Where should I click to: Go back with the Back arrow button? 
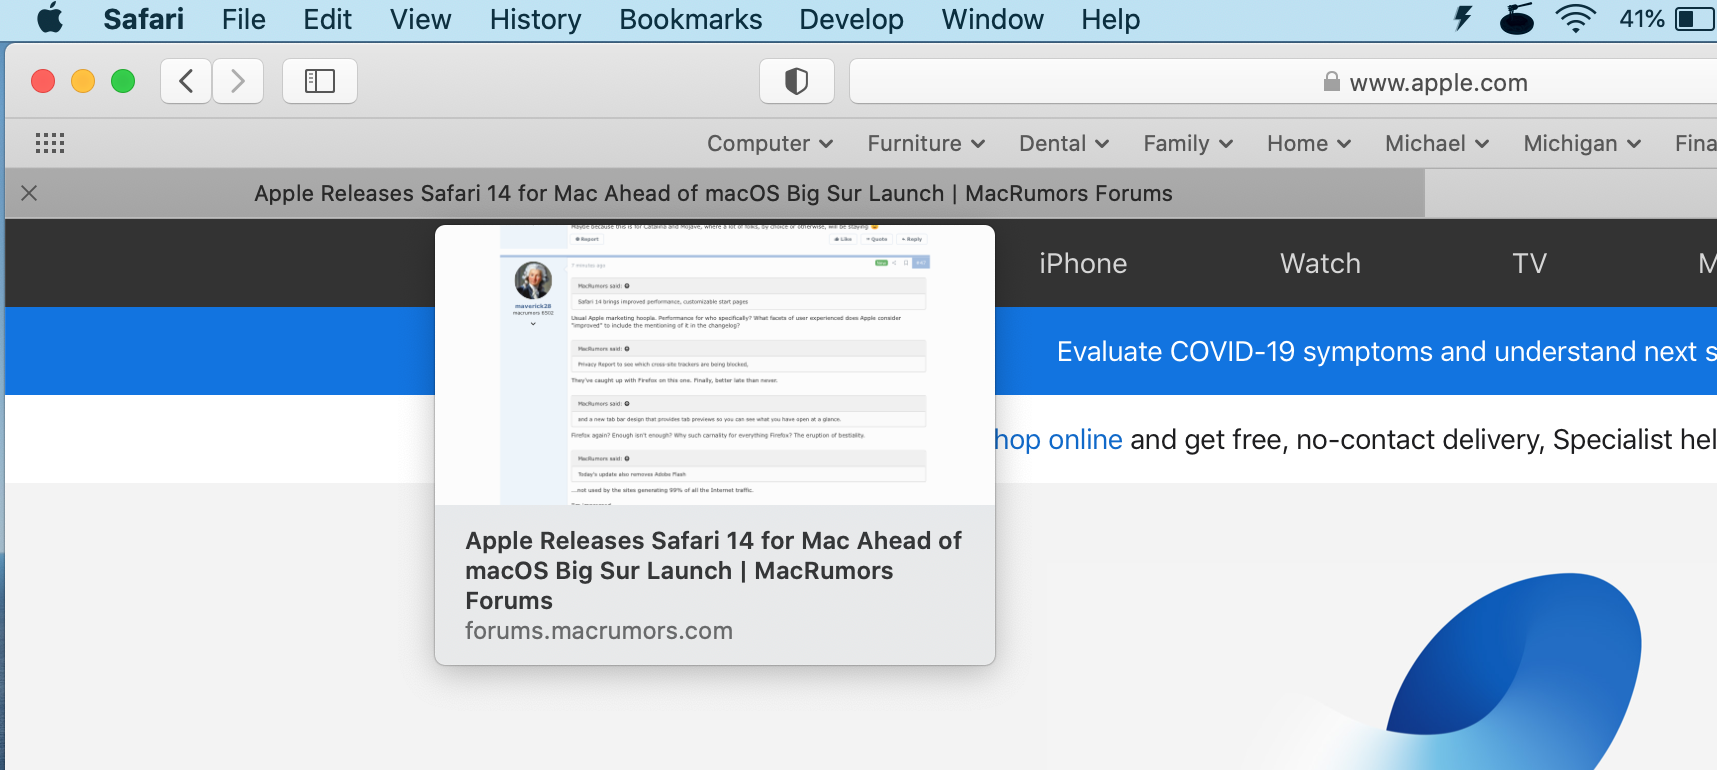186,81
